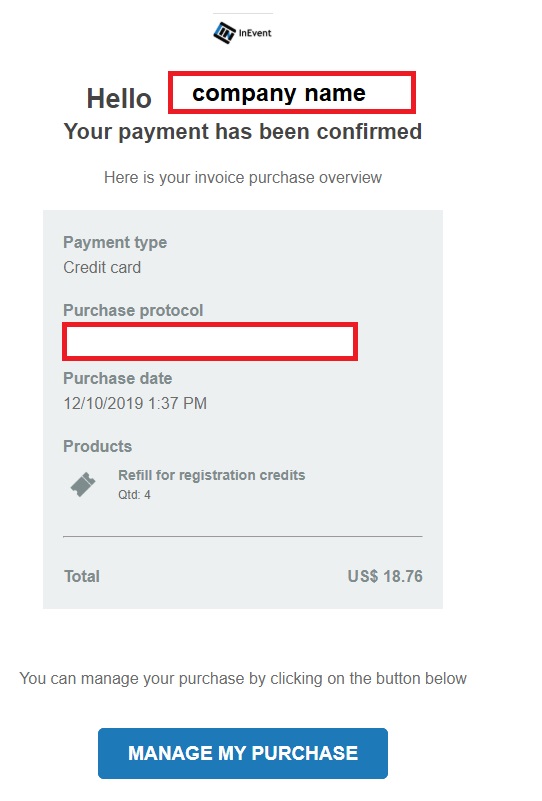Select the Credit card value

tap(102, 267)
